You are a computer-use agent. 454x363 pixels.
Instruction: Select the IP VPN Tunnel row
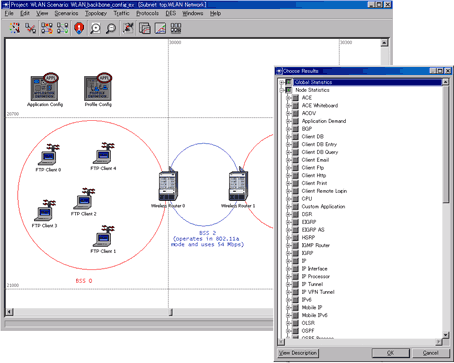pos(318,292)
